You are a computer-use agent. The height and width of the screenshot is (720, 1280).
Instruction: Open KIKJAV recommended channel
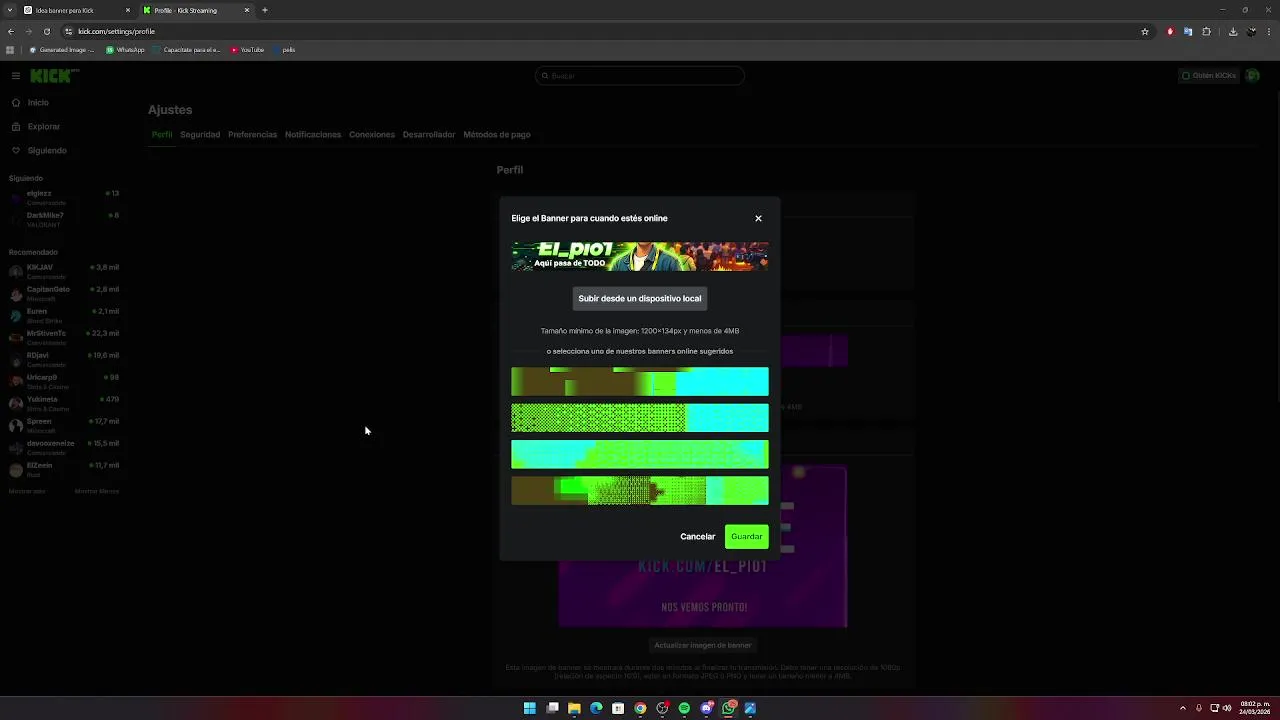(x=64, y=271)
